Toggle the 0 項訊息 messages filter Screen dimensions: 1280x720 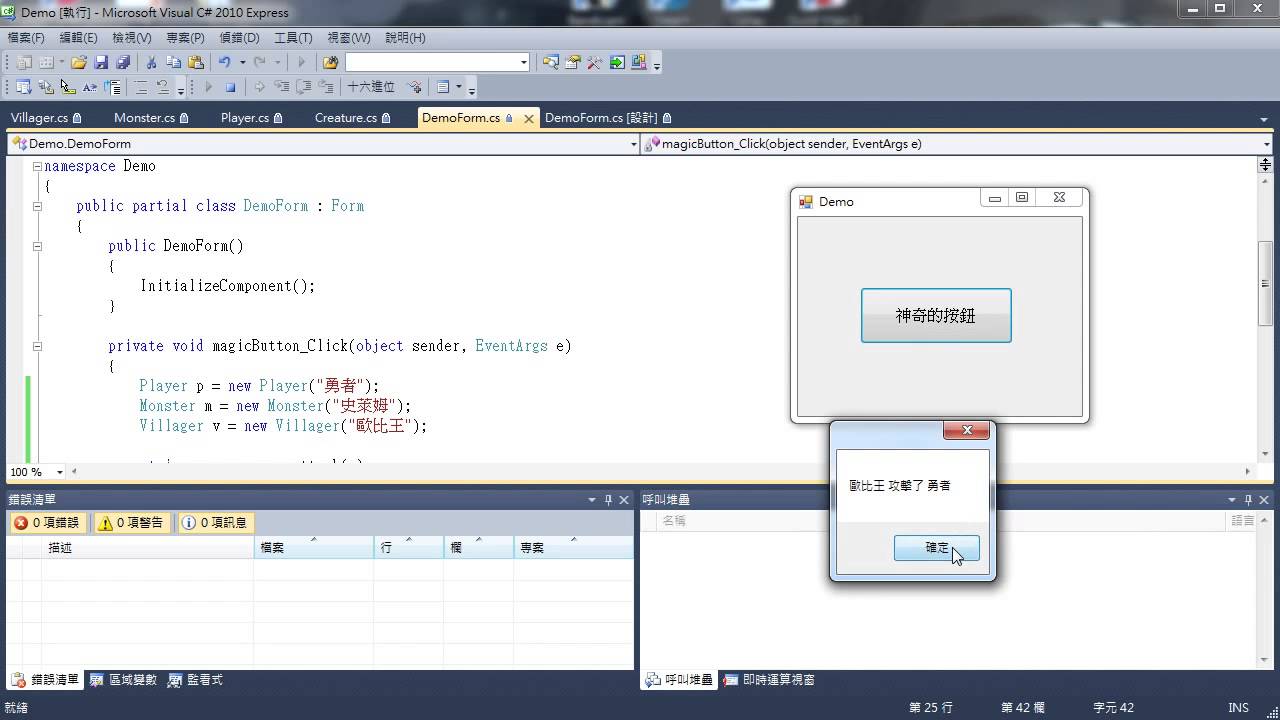[x=215, y=522]
